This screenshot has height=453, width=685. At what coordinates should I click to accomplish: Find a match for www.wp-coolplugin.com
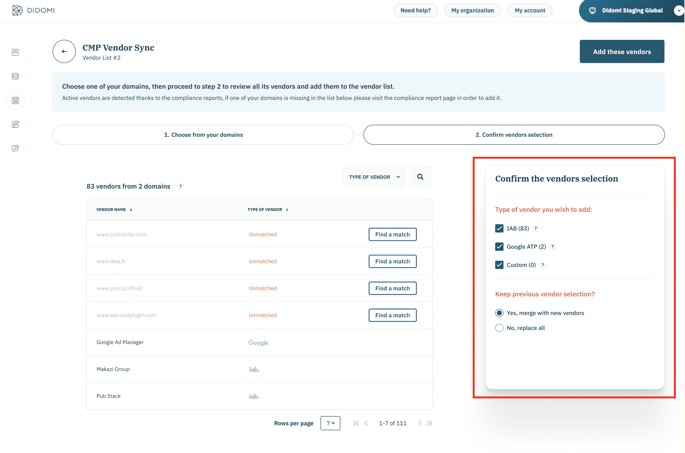(392, 315)
